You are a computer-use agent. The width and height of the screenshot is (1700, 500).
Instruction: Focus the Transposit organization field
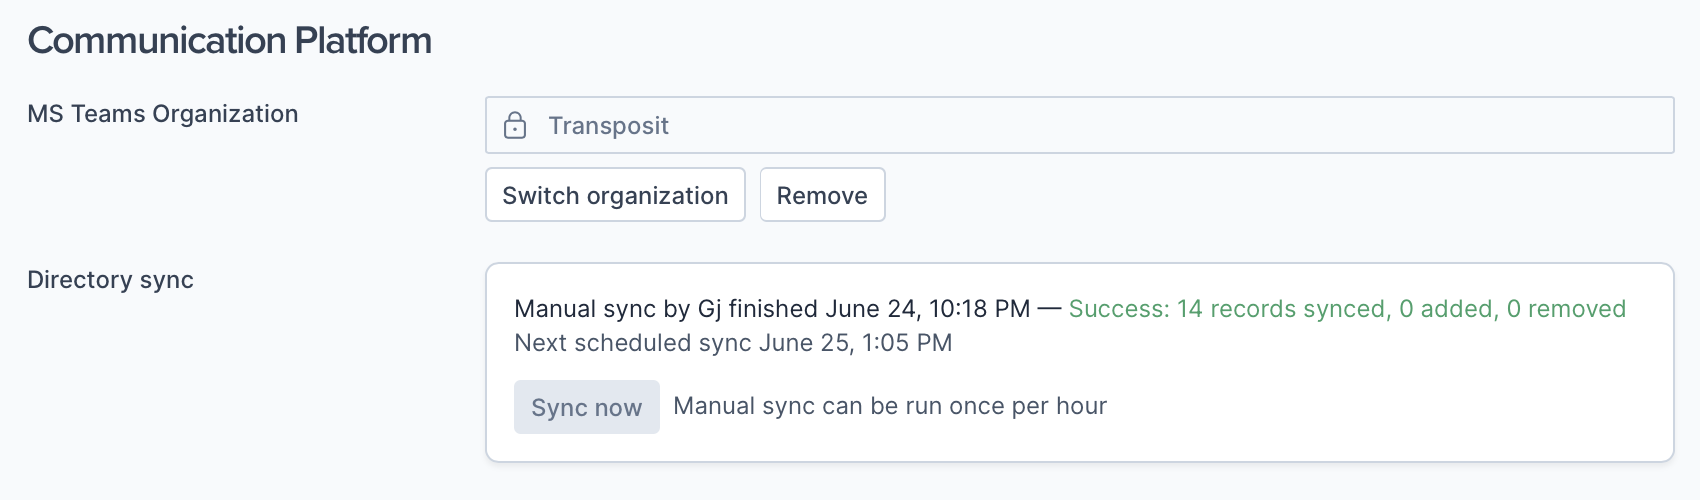(x=1080, y=126)
